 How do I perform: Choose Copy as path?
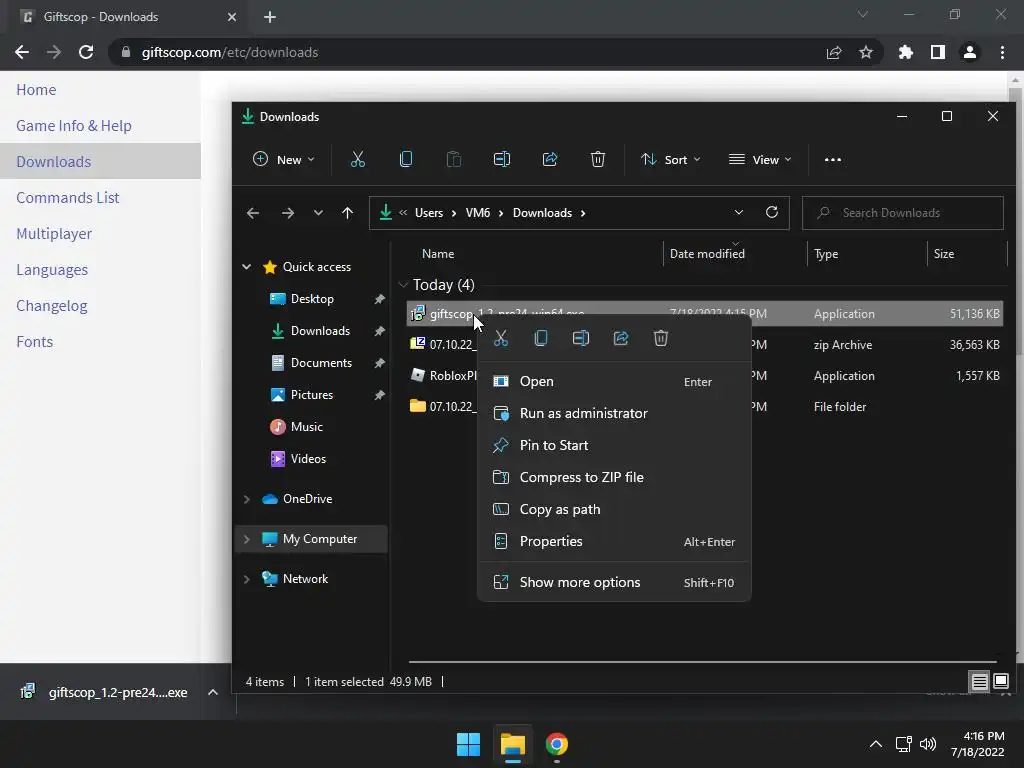tap(614, 509)
